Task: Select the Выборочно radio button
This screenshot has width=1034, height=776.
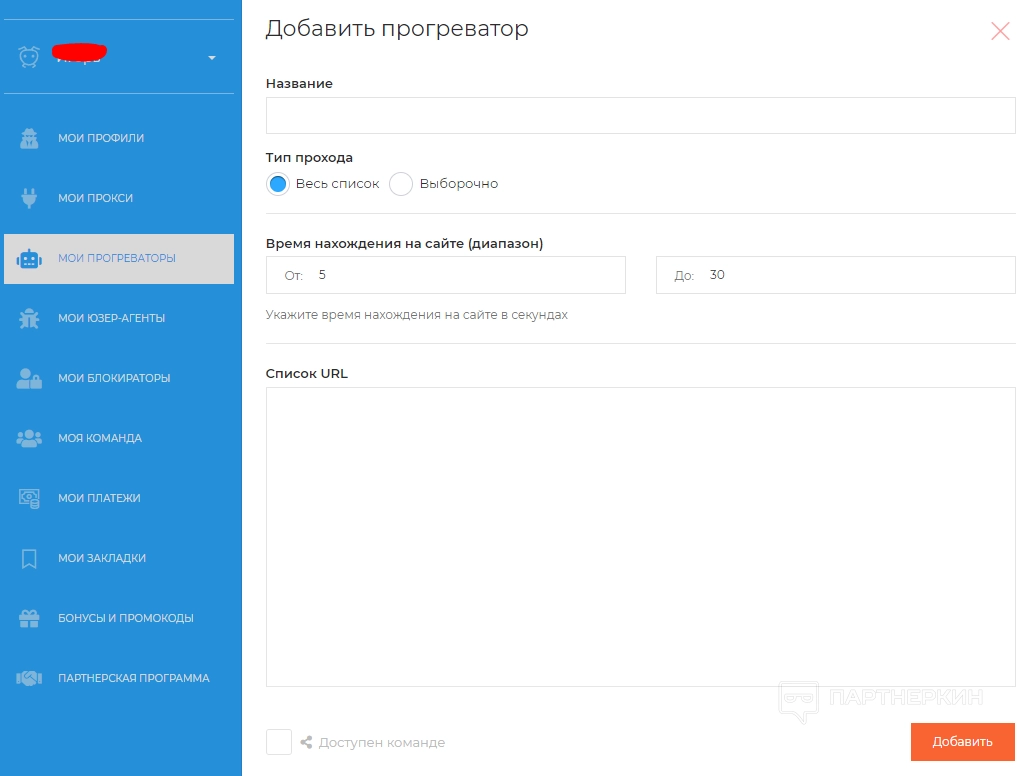Action: [x=401, y=184]
